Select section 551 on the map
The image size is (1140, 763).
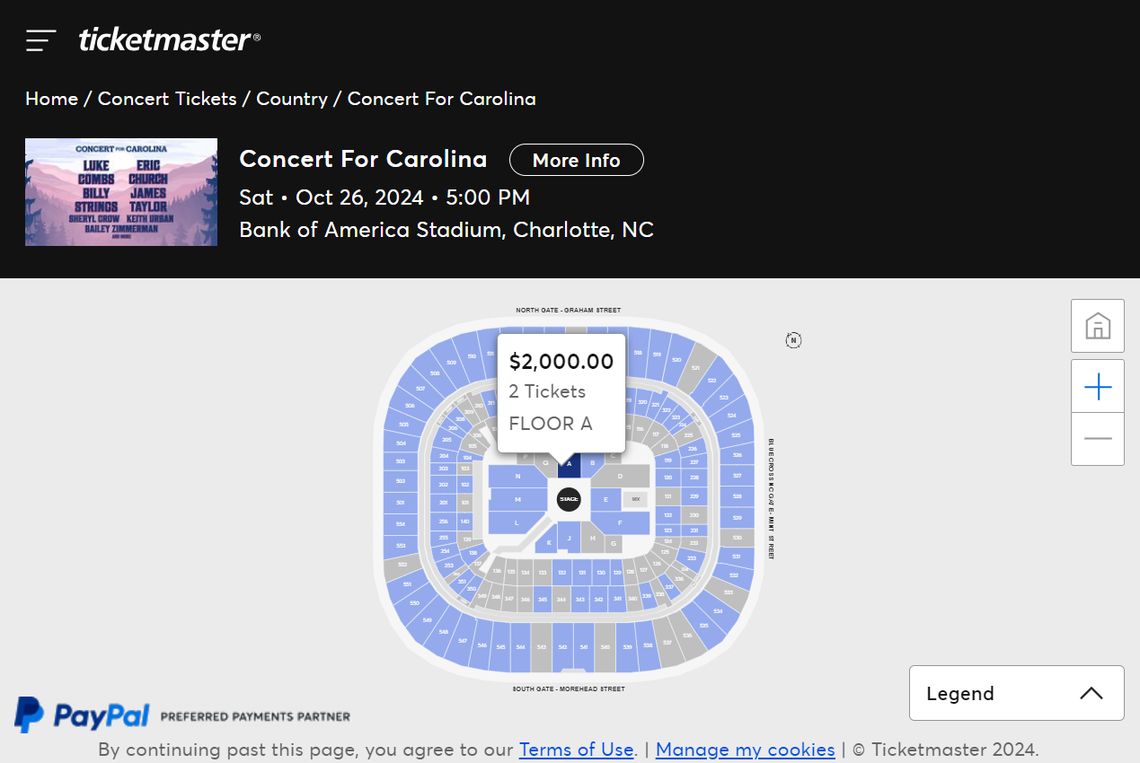(x=406, y=583)
